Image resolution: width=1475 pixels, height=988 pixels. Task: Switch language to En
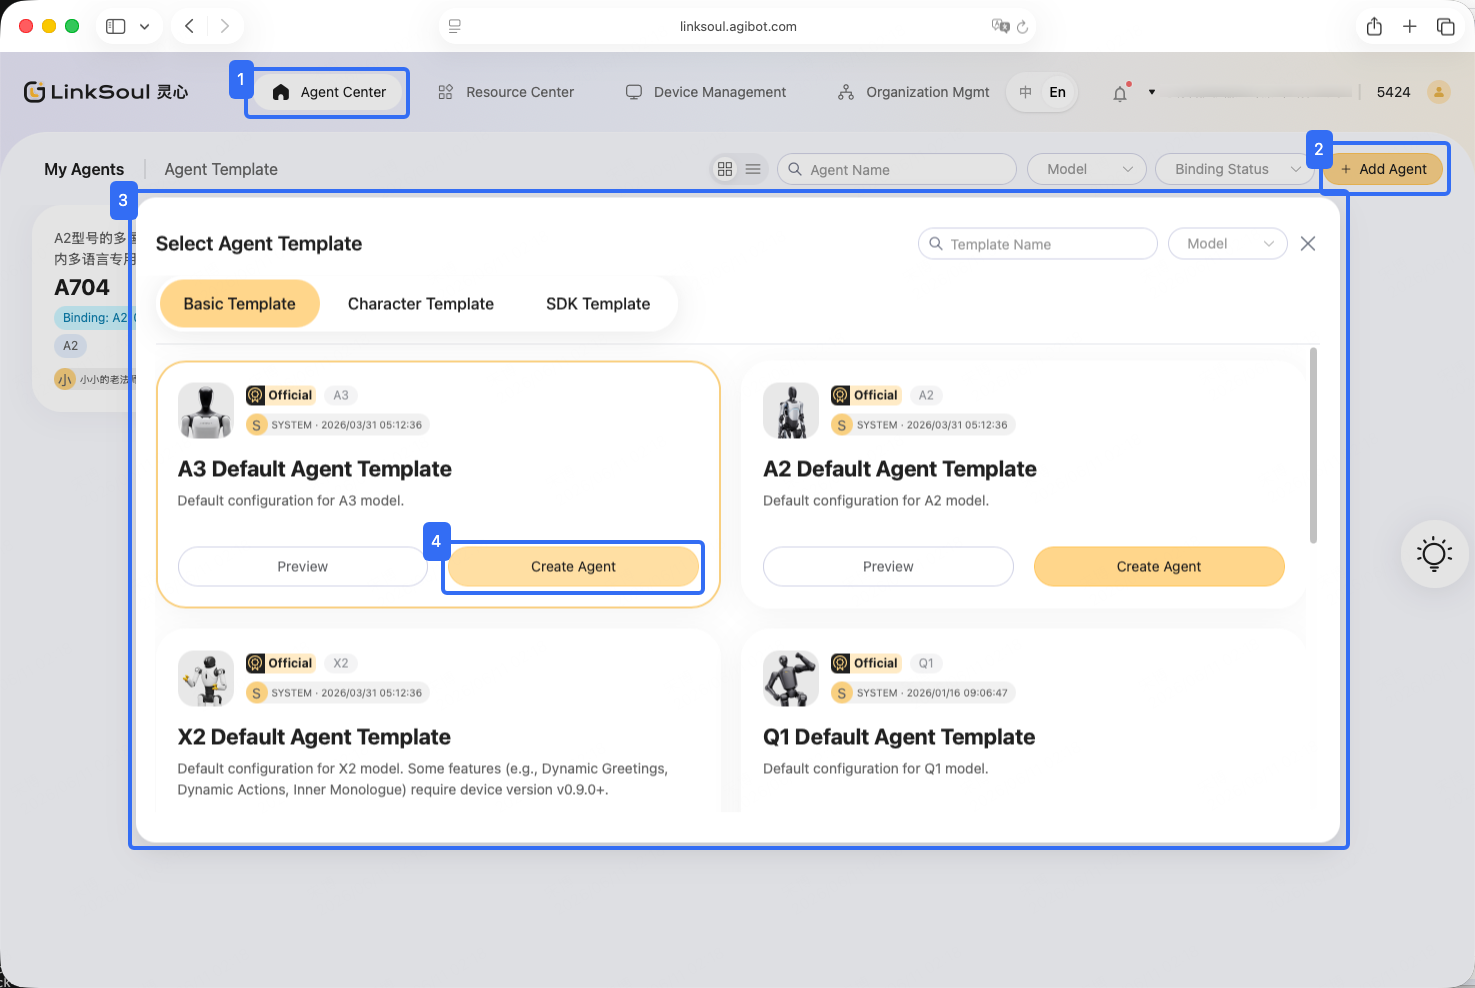tap(1057, 92)
